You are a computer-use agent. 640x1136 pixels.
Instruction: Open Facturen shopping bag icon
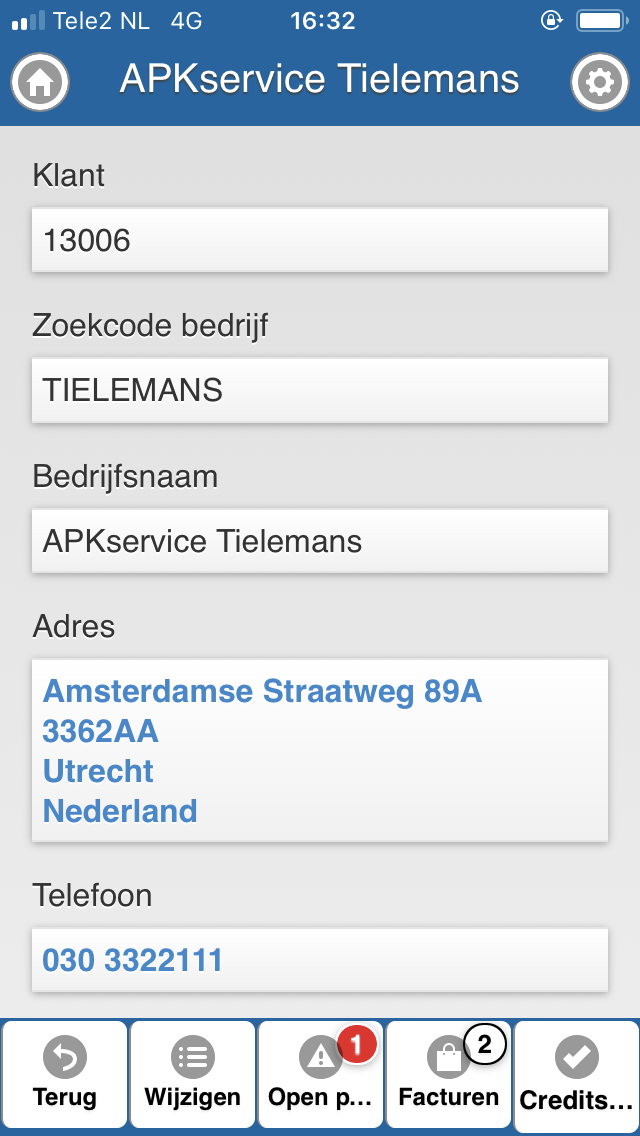[x=449, y=1058]
